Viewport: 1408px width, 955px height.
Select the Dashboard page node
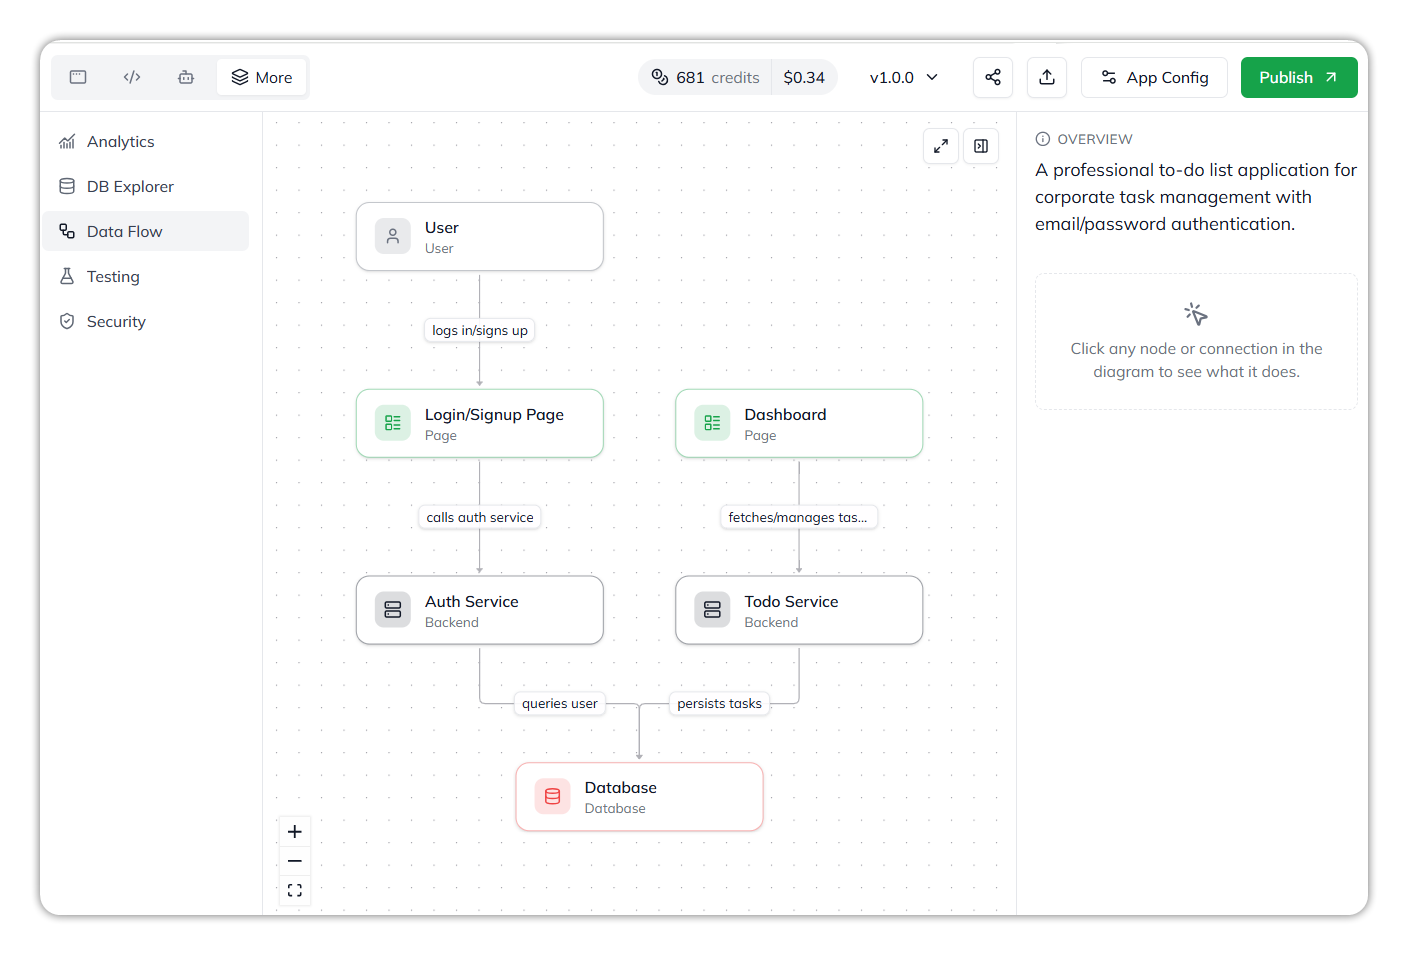(x=799, y=424)
